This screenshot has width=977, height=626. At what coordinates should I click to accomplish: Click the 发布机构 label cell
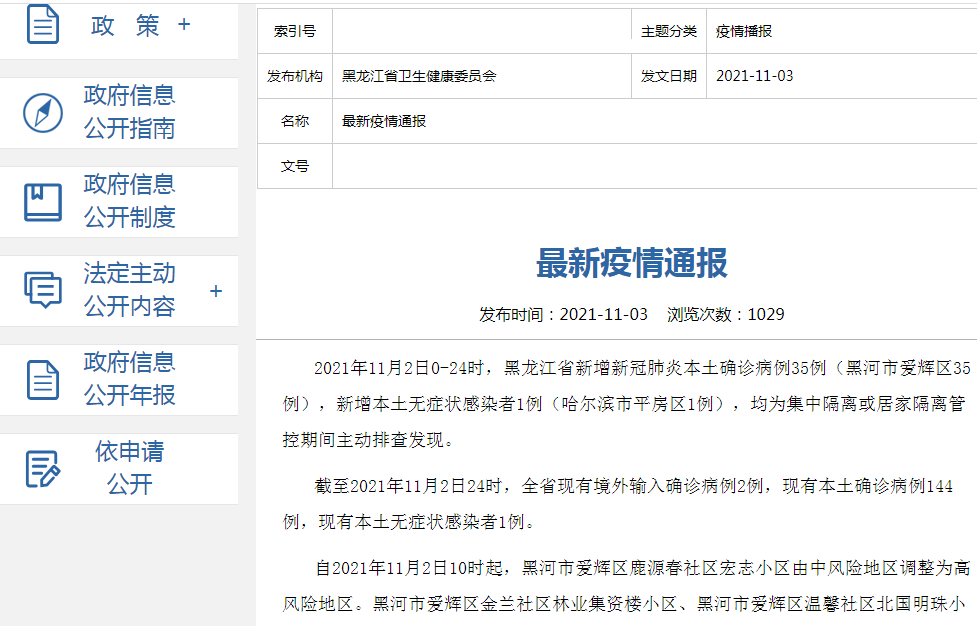point(295,76)
